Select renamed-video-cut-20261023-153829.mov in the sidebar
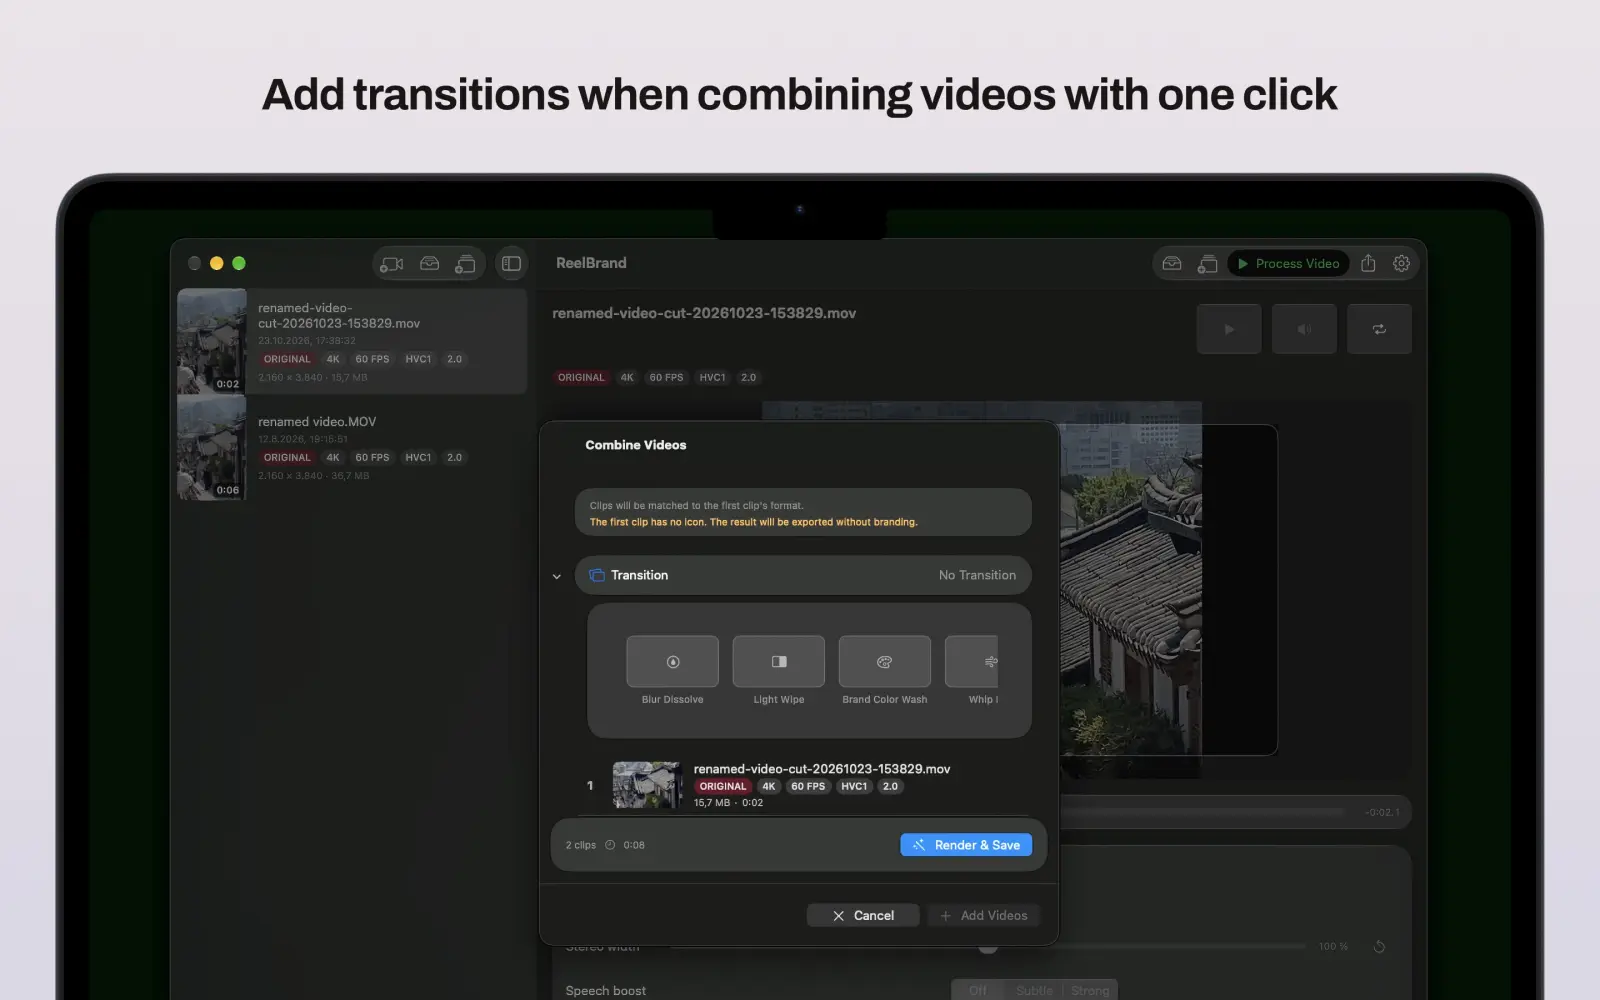 (352, 341)
